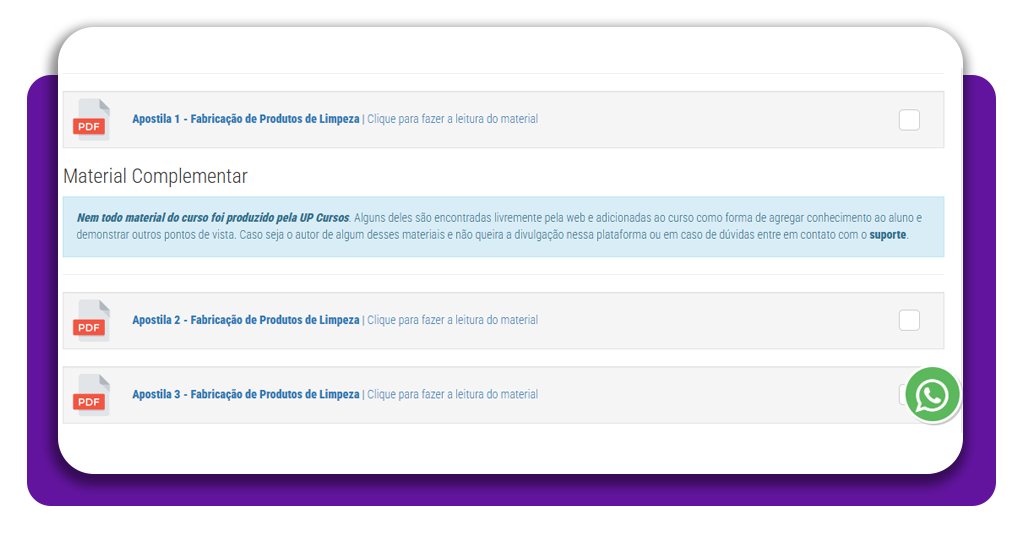
Task: Open 'Apostila 3 - Fabricação de Produtos de Limpeza'
Action: (245, 395)
